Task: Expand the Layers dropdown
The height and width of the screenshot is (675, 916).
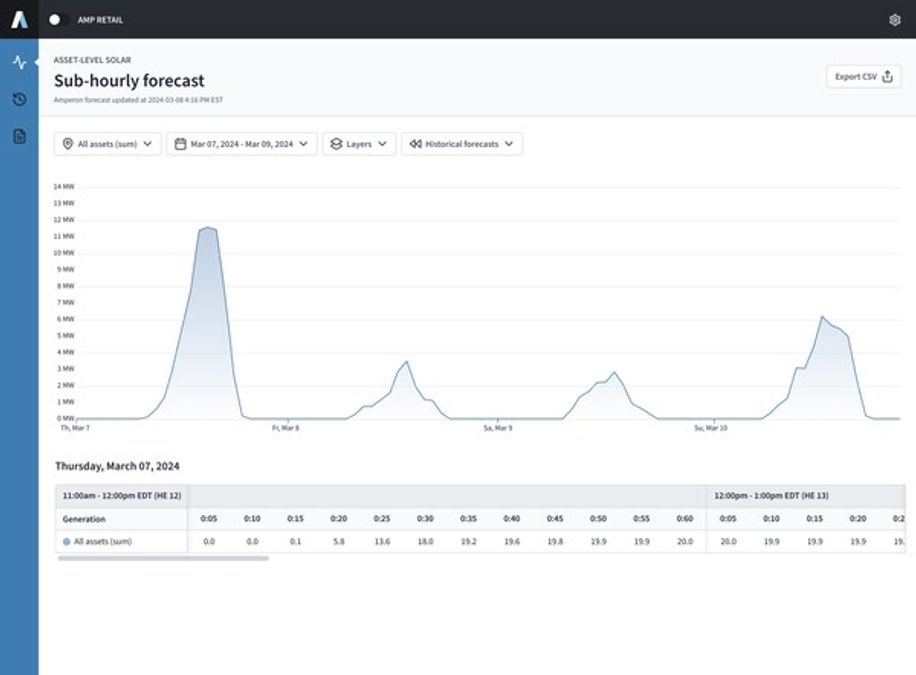Action: [x=360, y=143]
